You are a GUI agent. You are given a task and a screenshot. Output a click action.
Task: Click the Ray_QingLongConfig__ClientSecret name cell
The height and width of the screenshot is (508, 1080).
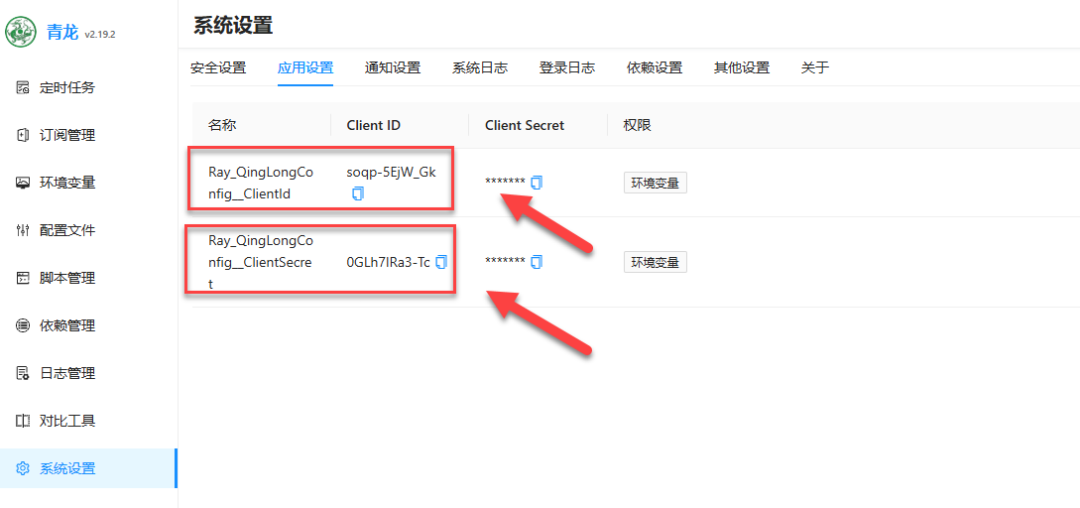point(261,262)
